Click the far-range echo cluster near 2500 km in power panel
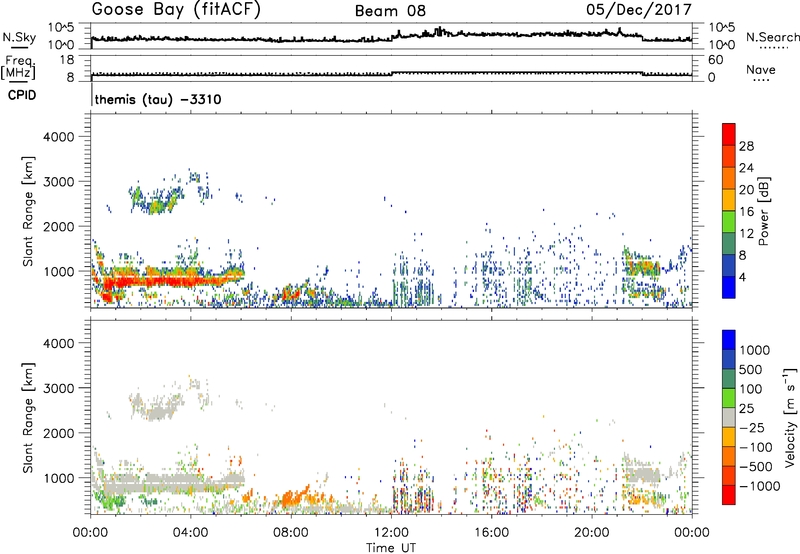The height and width of the screenshot is (554, 800). pyautogui.click(x=156, y=200)
